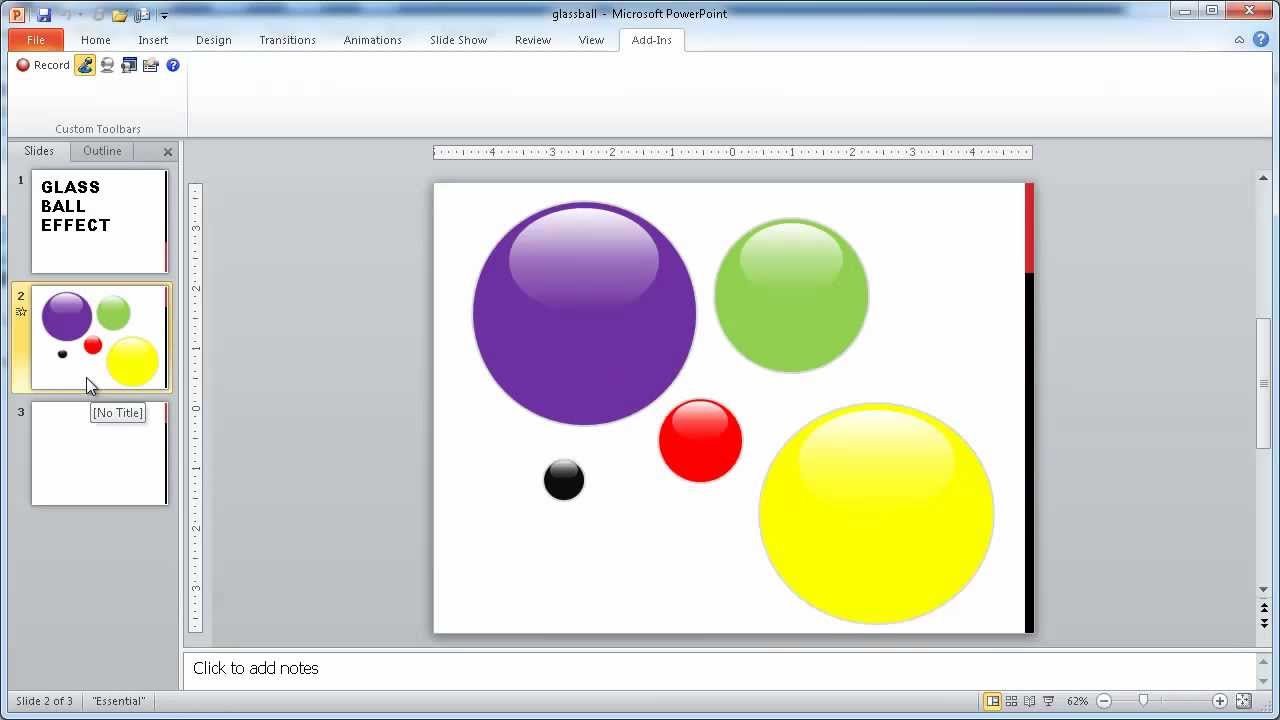Click the webcam icon in Custom Toolbars
The height and width of the screenshot is (720, 1280).
point(107,65)
